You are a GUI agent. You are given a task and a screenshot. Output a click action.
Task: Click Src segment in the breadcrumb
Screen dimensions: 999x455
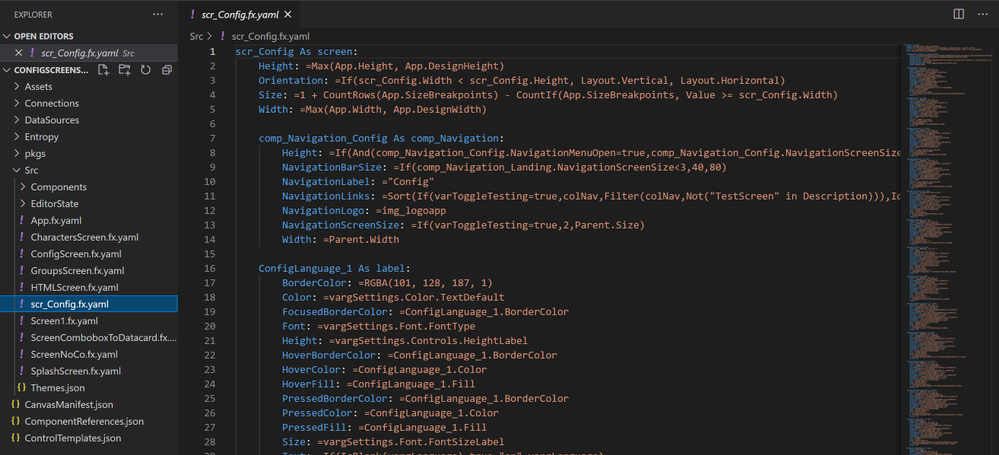[196, 36]
